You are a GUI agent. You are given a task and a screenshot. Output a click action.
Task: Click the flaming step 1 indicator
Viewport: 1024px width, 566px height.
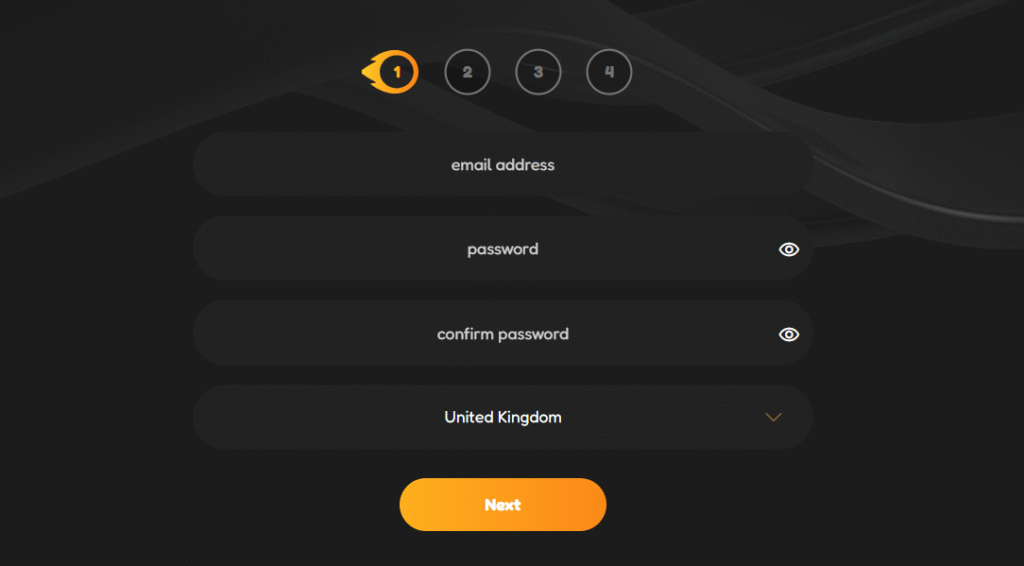(x=396, y=72)
